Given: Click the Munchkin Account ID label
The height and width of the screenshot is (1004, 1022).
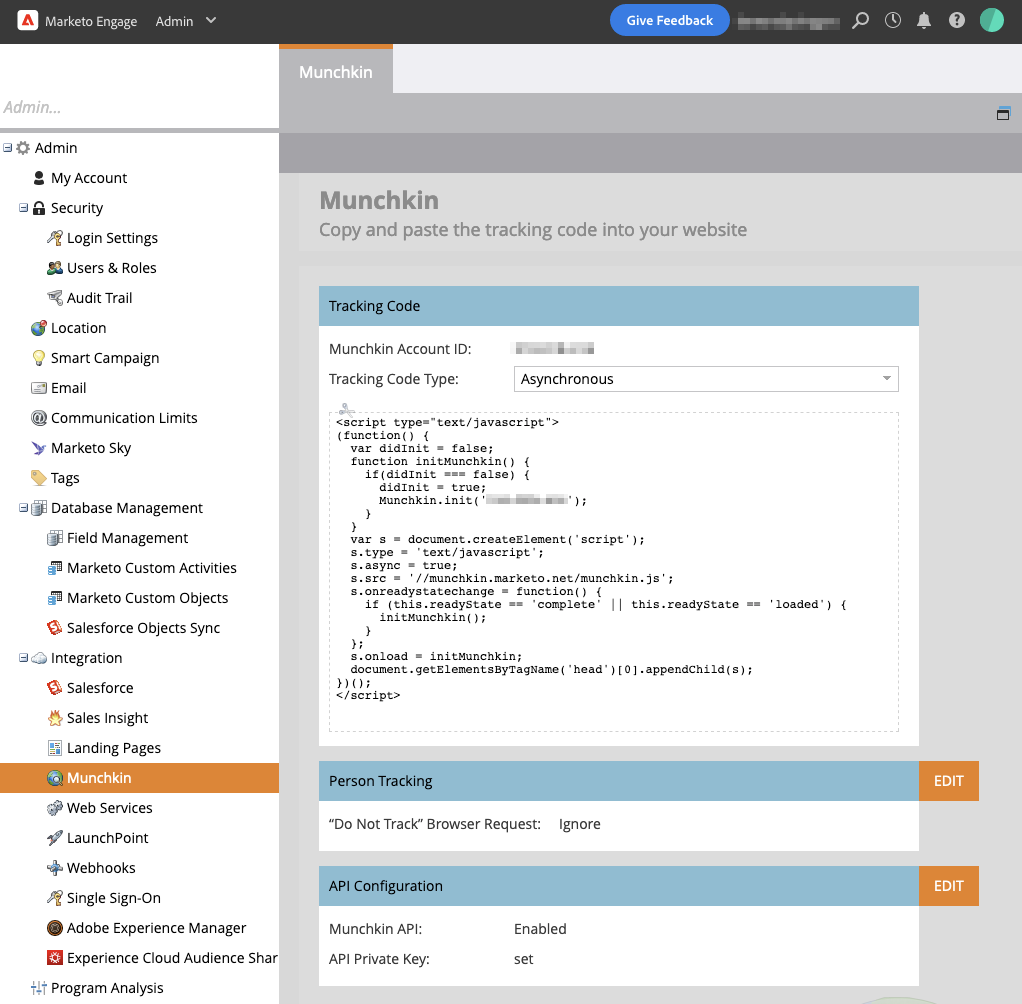Looking at the screenshot, I should click(x=400, y=349).
